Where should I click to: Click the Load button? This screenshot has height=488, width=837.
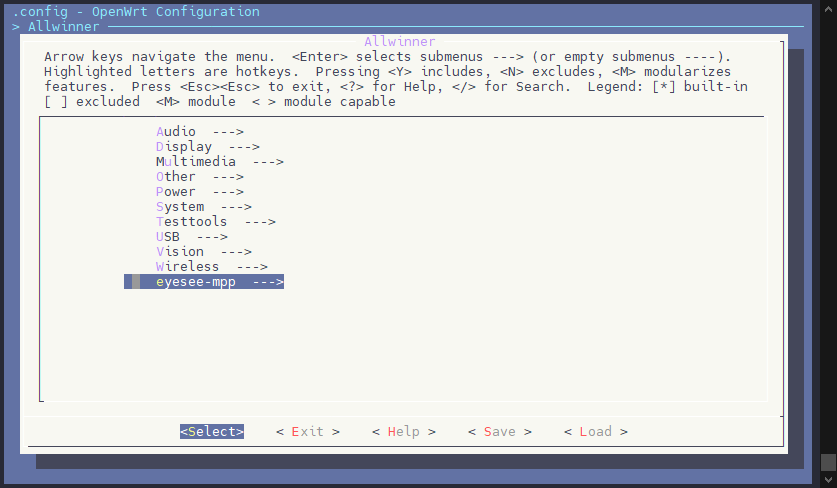tap(596, 431)
